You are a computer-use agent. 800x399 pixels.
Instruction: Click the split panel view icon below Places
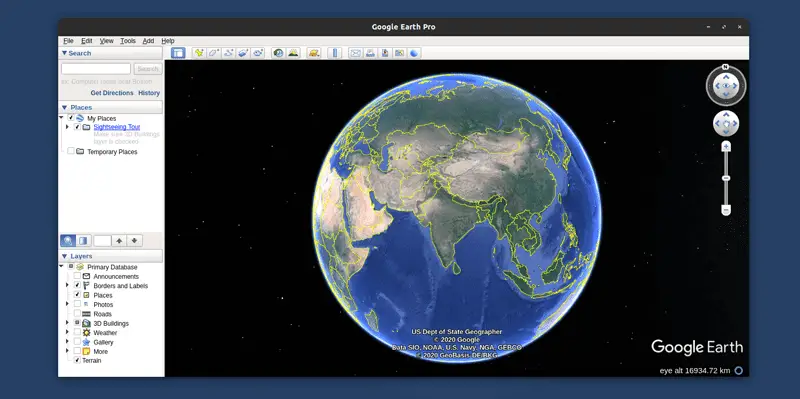pyautogui.click(x=83, y=241)
